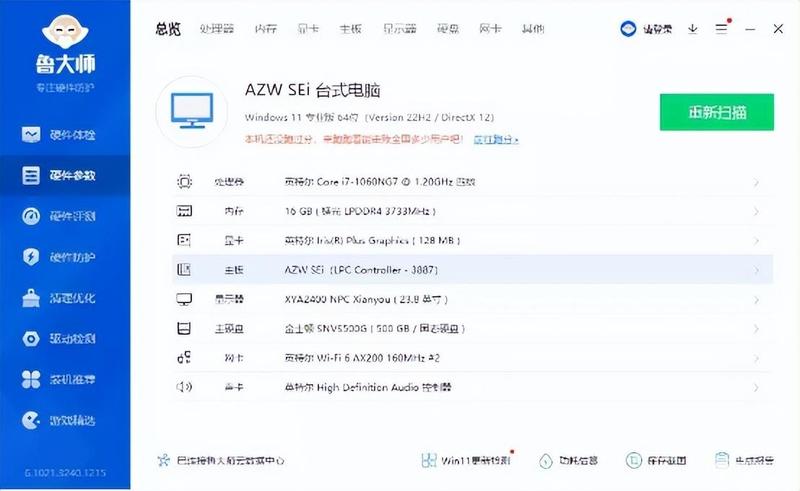Close the 鲁大师 window
This screenshot has height=491, width=800.
(x=778, y=29)
